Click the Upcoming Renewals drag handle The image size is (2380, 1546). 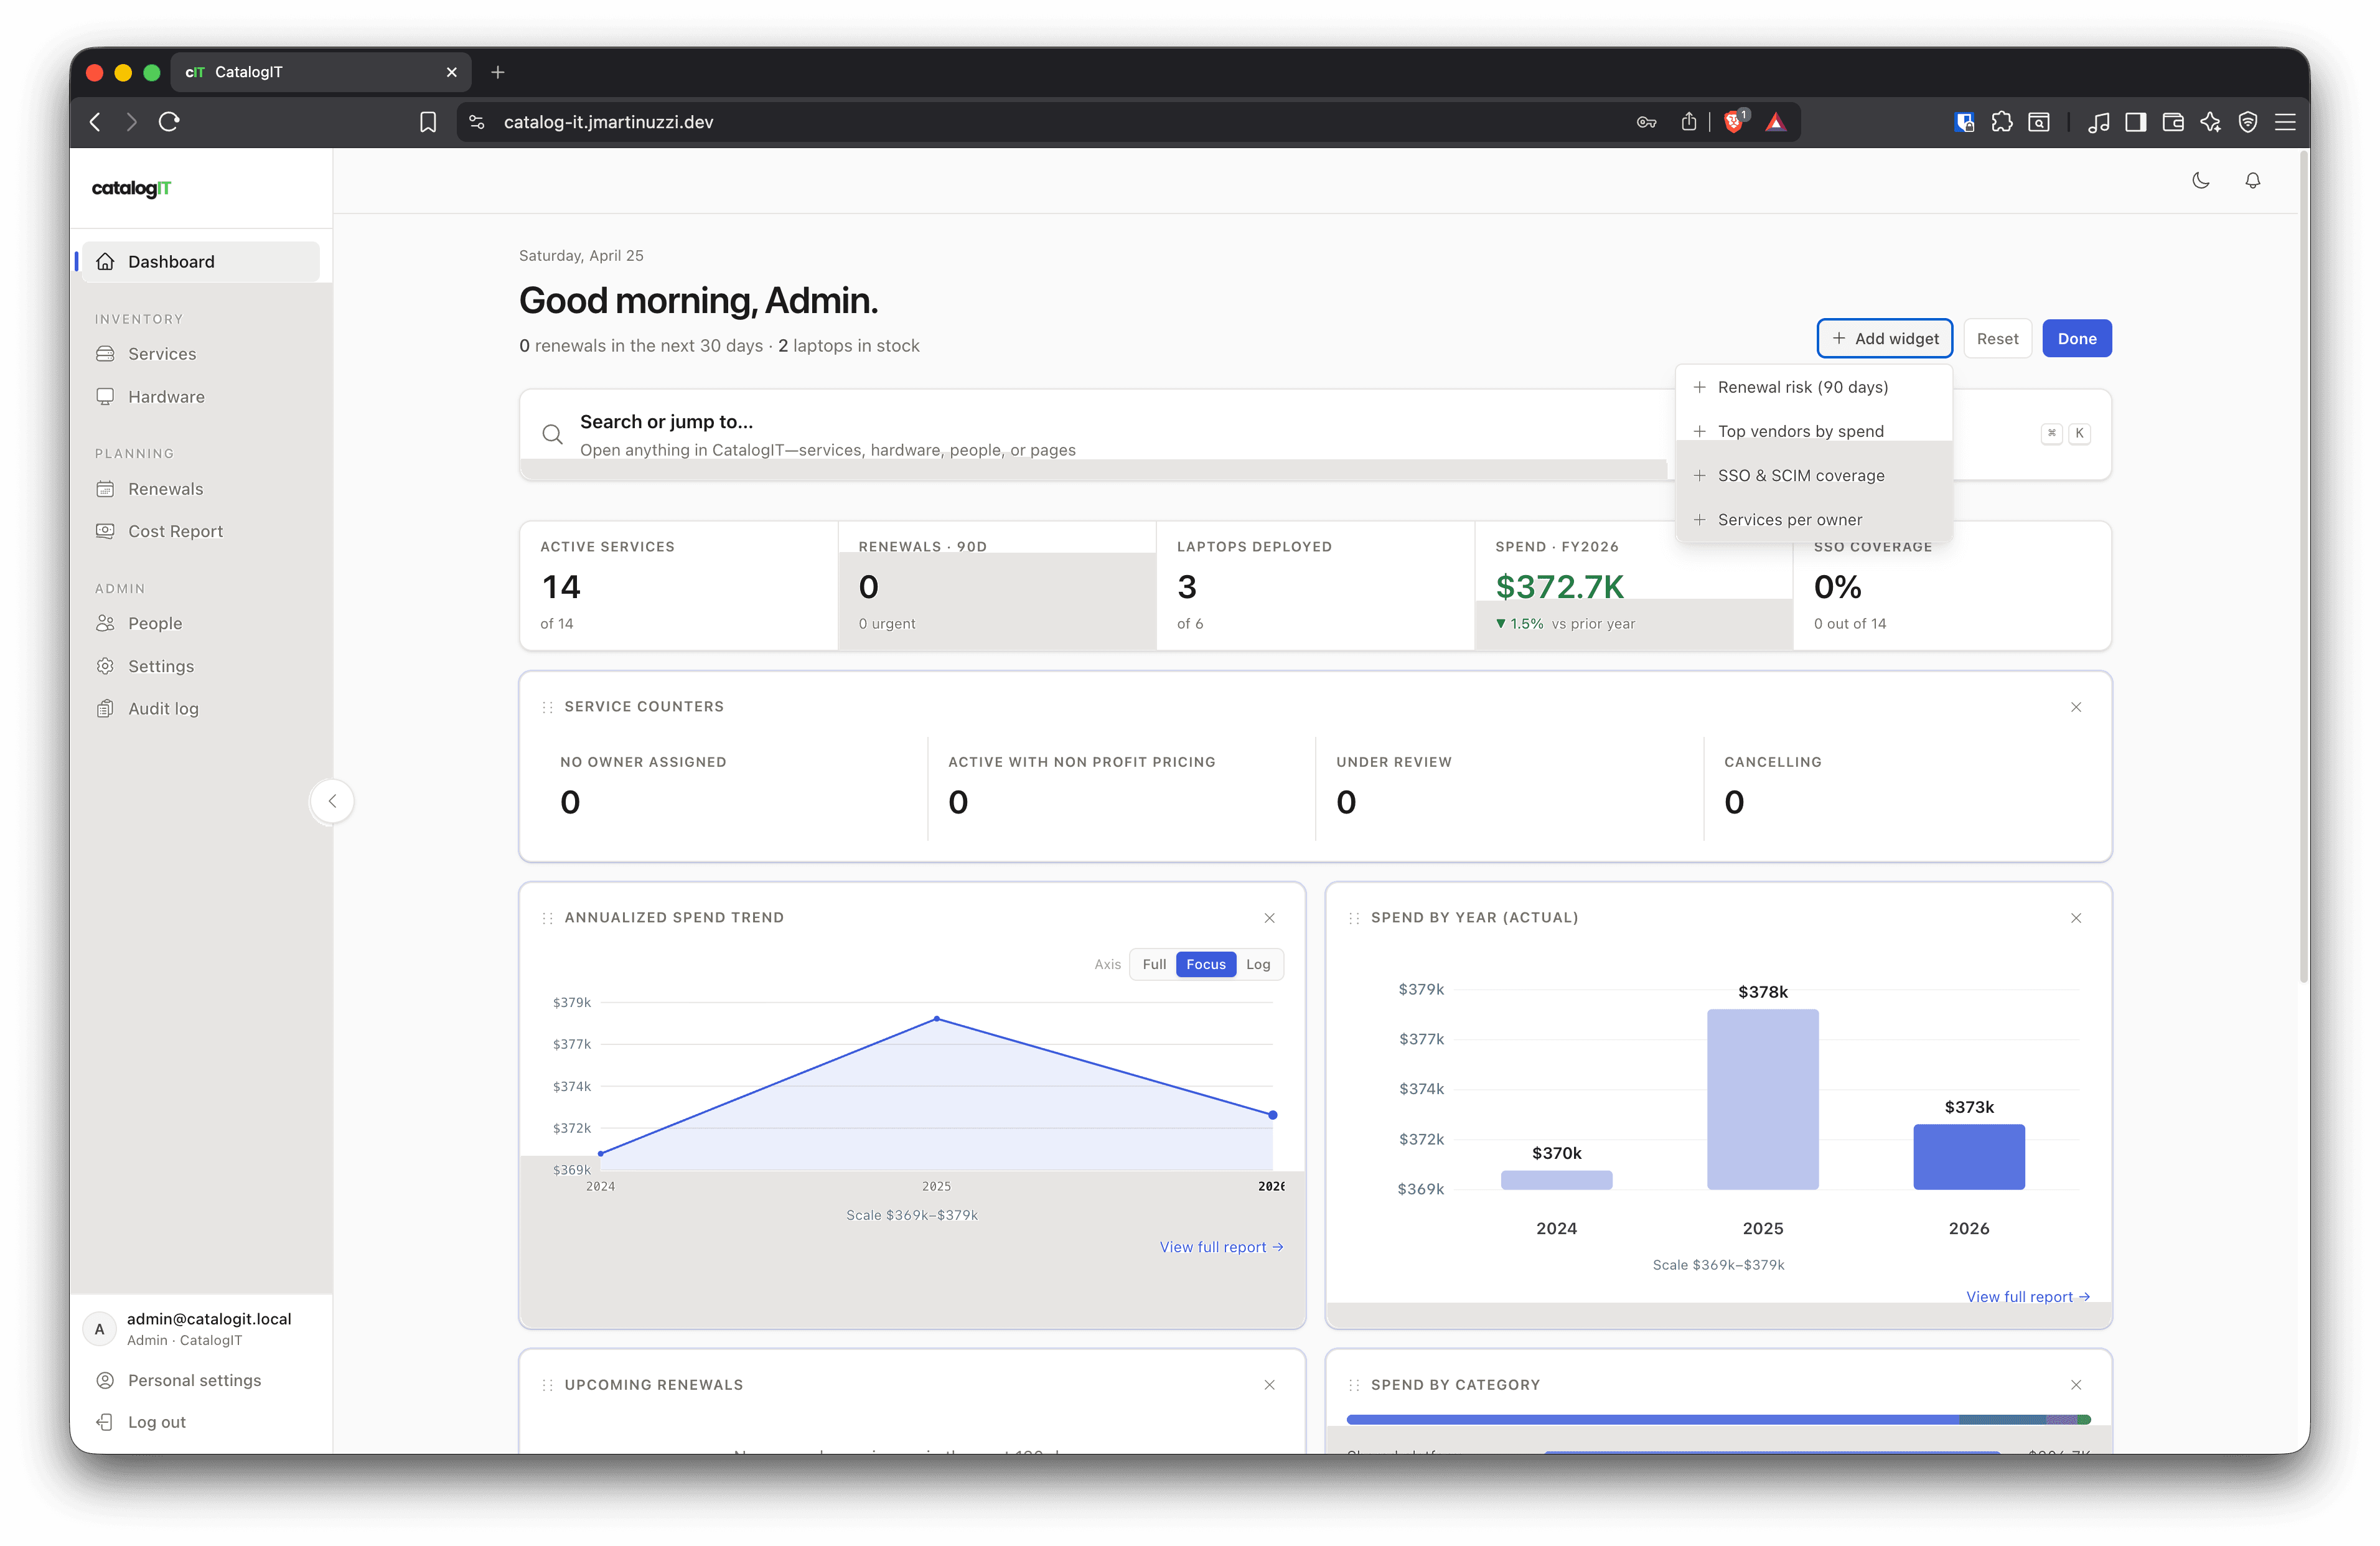(x=547, y=1385)
